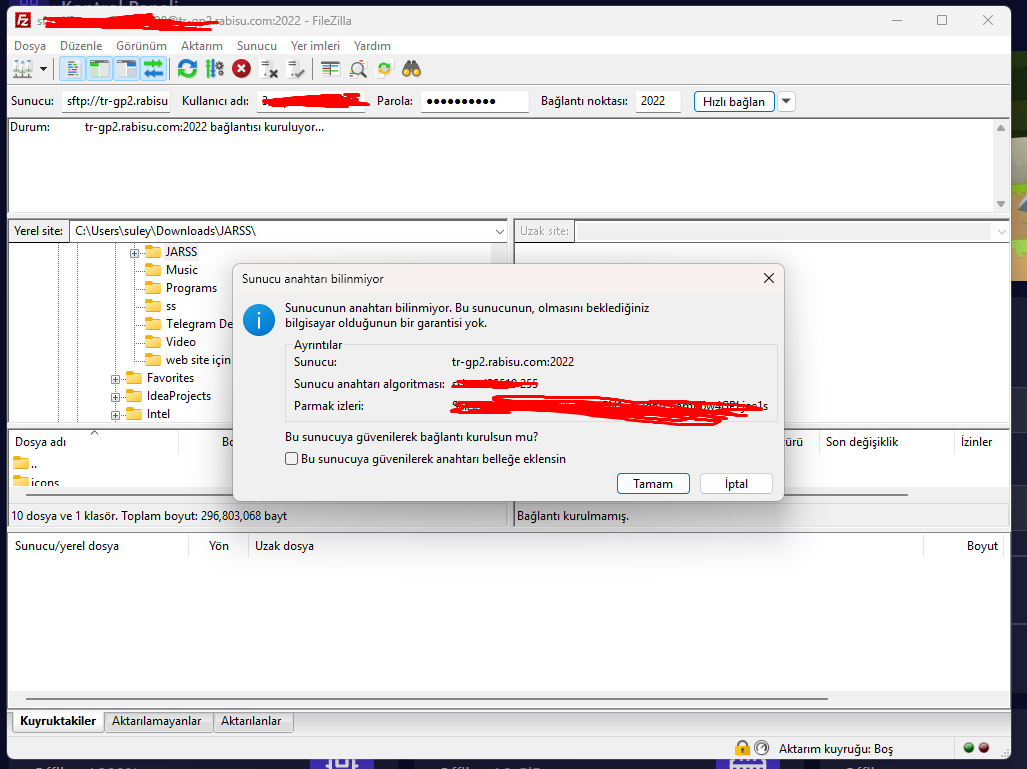This screenshot has height=769, width=1027.
Task: Open the Sunucu menu
Action: [256, 46]
